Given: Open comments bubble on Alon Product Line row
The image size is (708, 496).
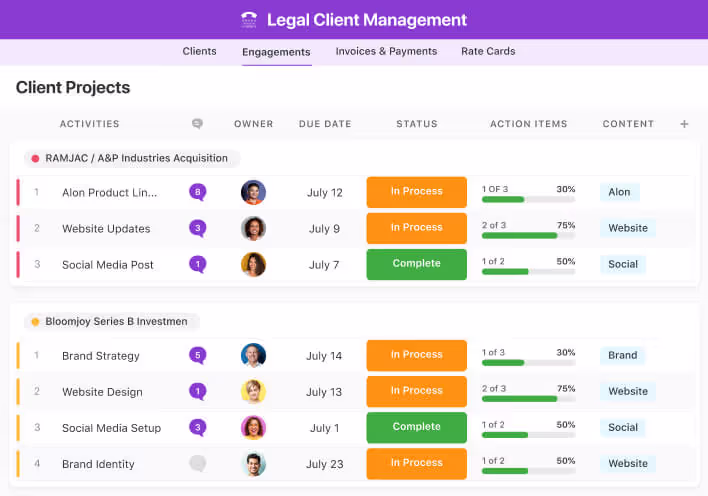Looking at the screenshot, I should (198, 192).
